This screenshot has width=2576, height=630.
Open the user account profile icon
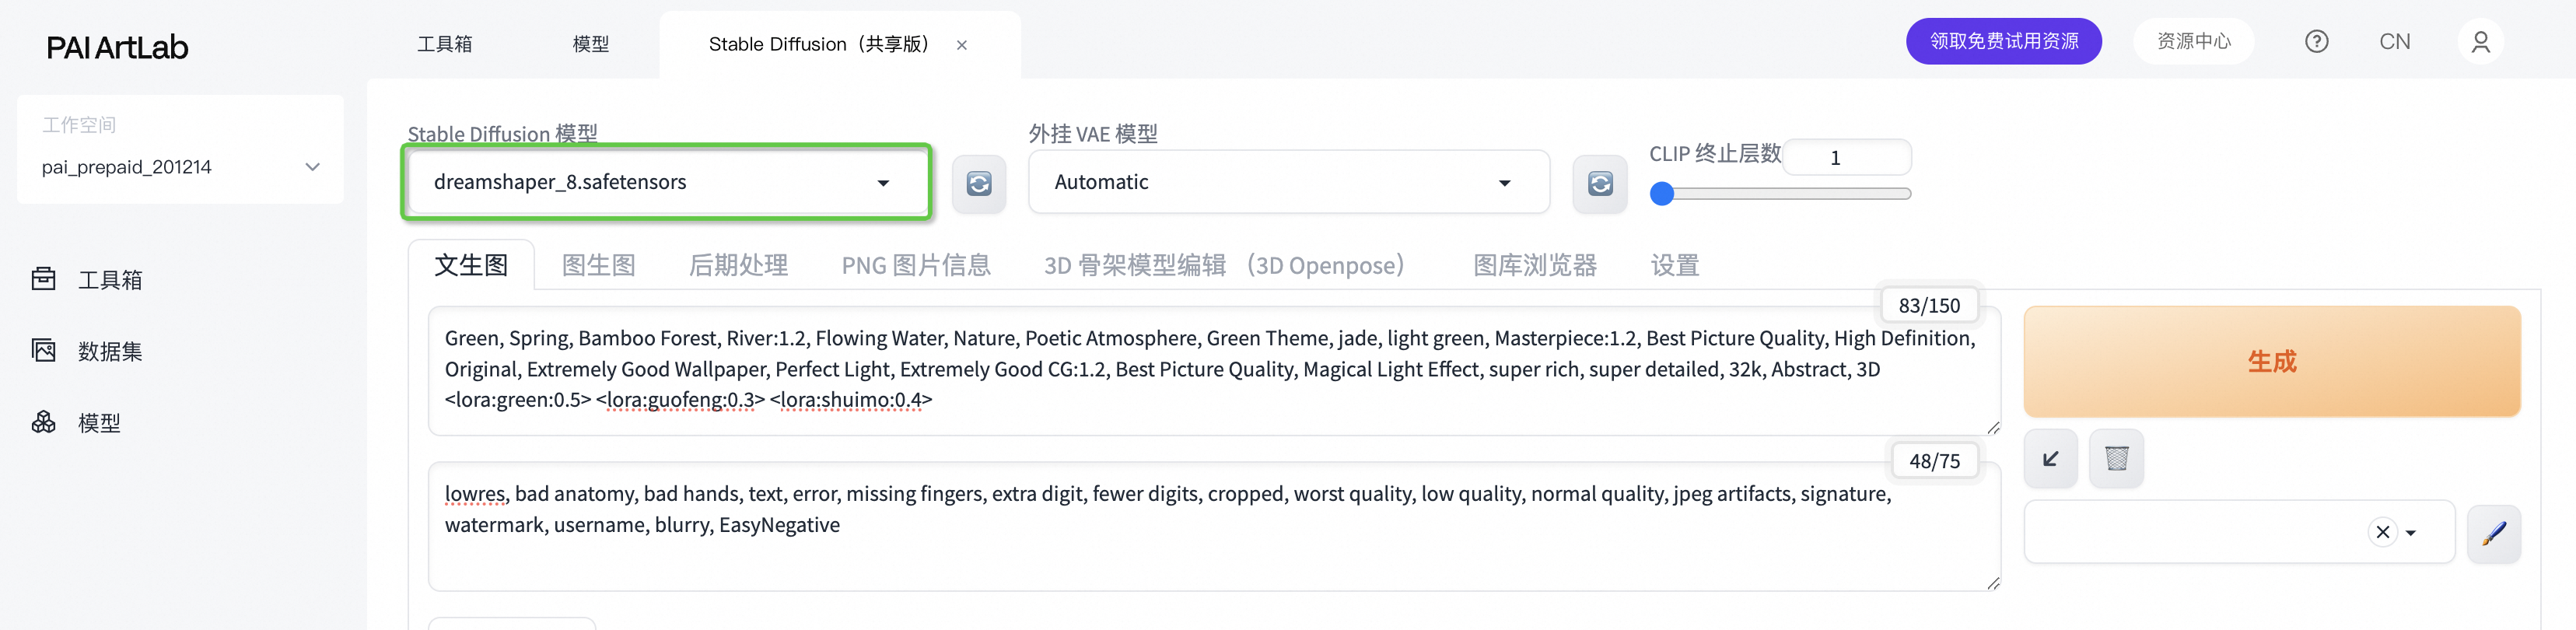2480,42
